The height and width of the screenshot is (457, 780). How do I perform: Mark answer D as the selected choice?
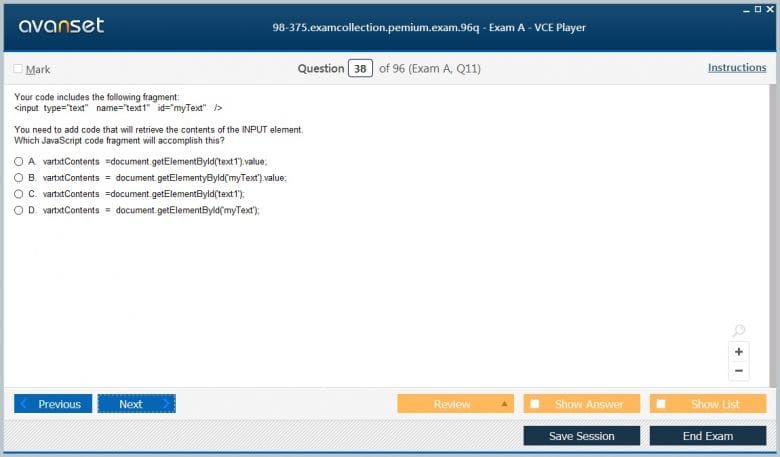18,210
